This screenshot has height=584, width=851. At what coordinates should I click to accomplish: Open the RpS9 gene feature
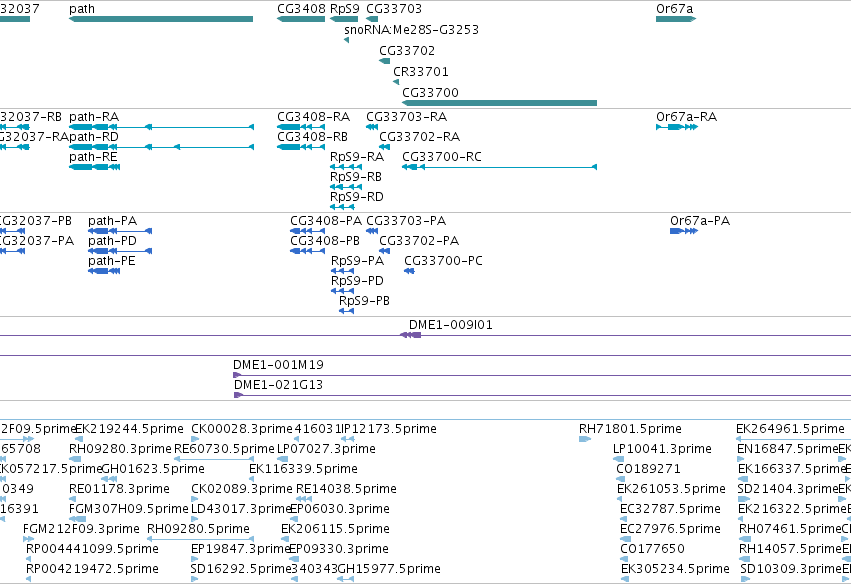coord(344,19)
